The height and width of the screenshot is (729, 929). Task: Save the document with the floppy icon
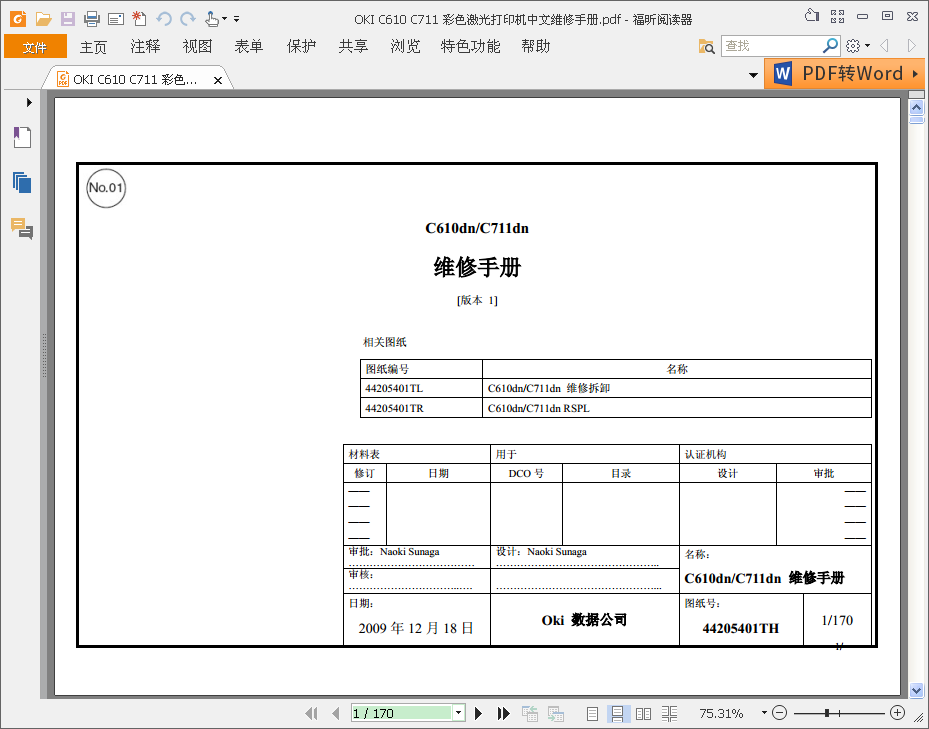(x=68, y=19)
